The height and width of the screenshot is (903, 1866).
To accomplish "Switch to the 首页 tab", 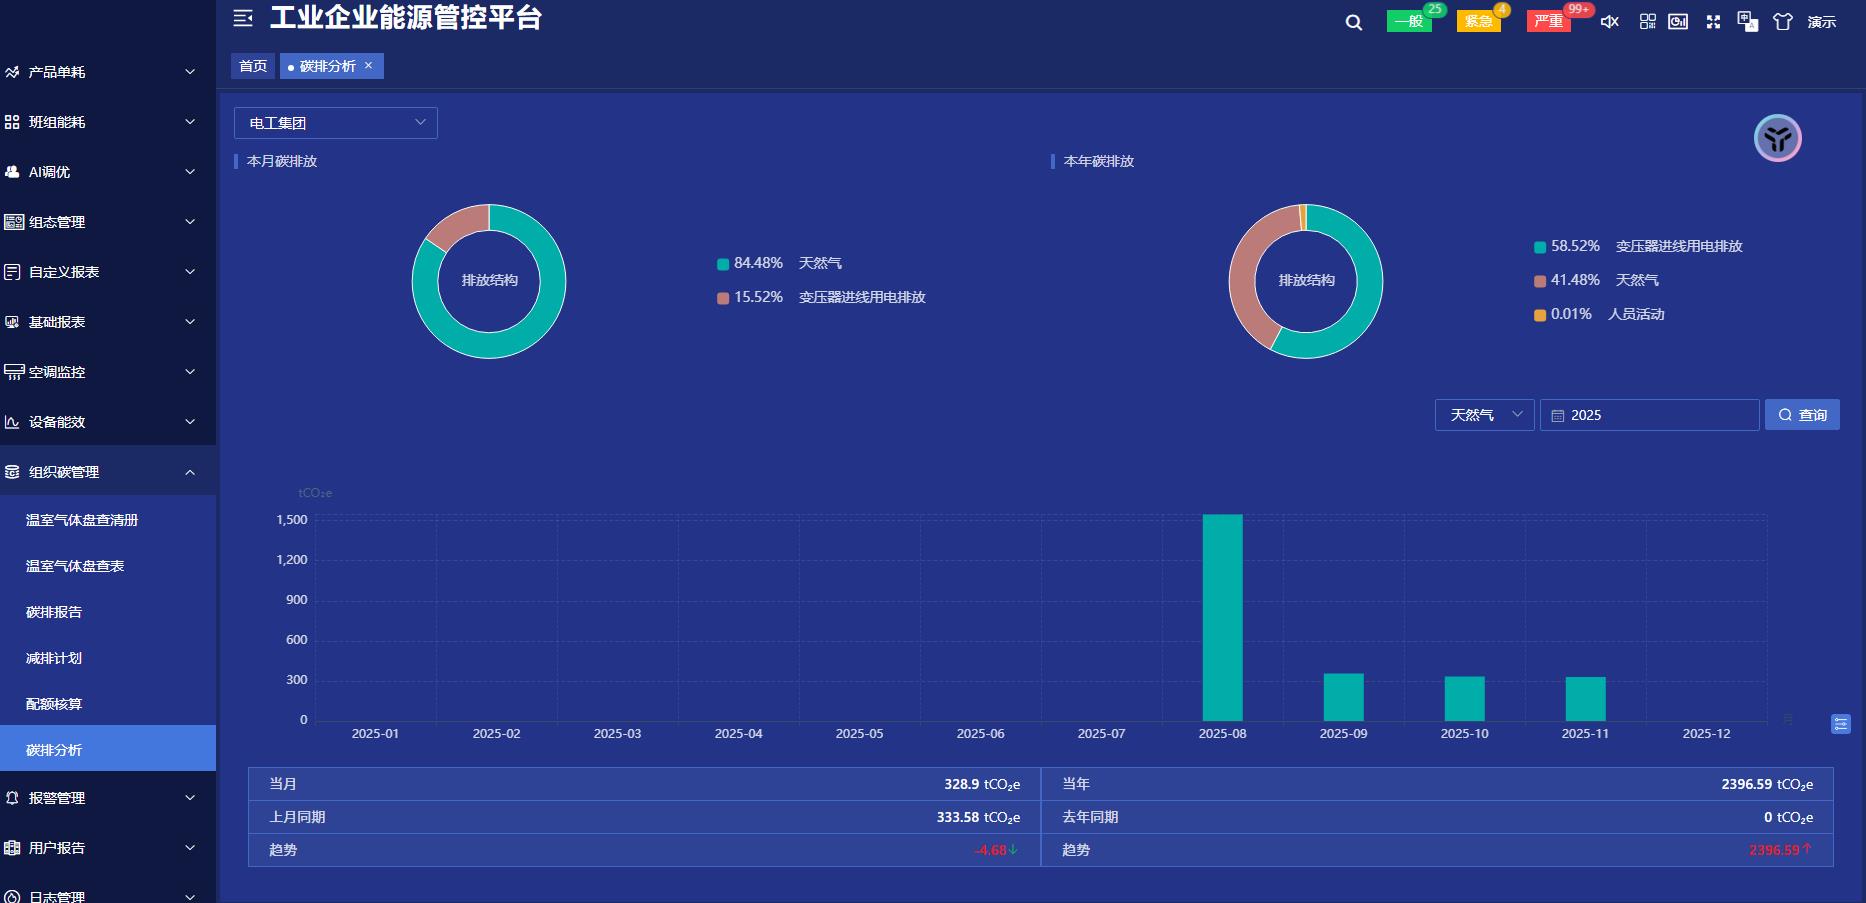I will point(253,66).
